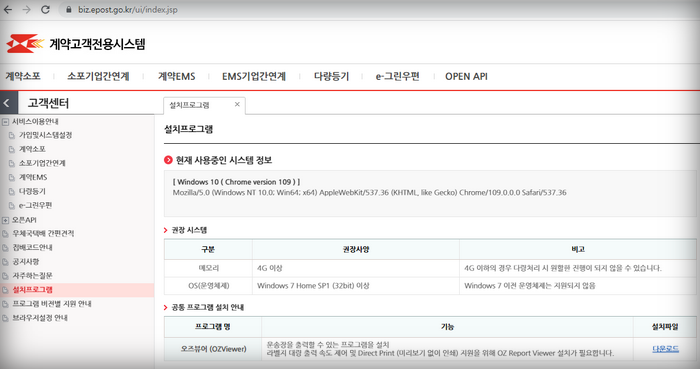Open 우체국택배 간편견적 in the sidebar
700x369 pixels.
pyautogui.click(x=43, y=233)
